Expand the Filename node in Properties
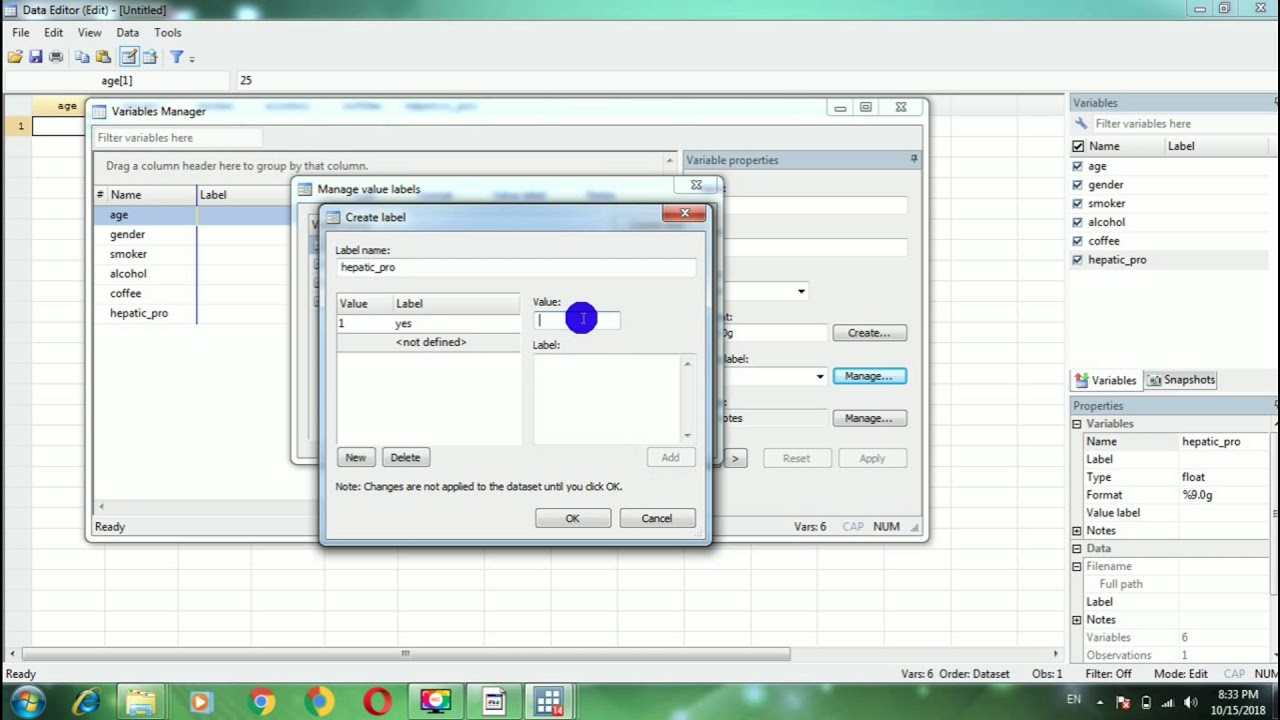The image size is (1280, 720). [x=1077, y=567]
